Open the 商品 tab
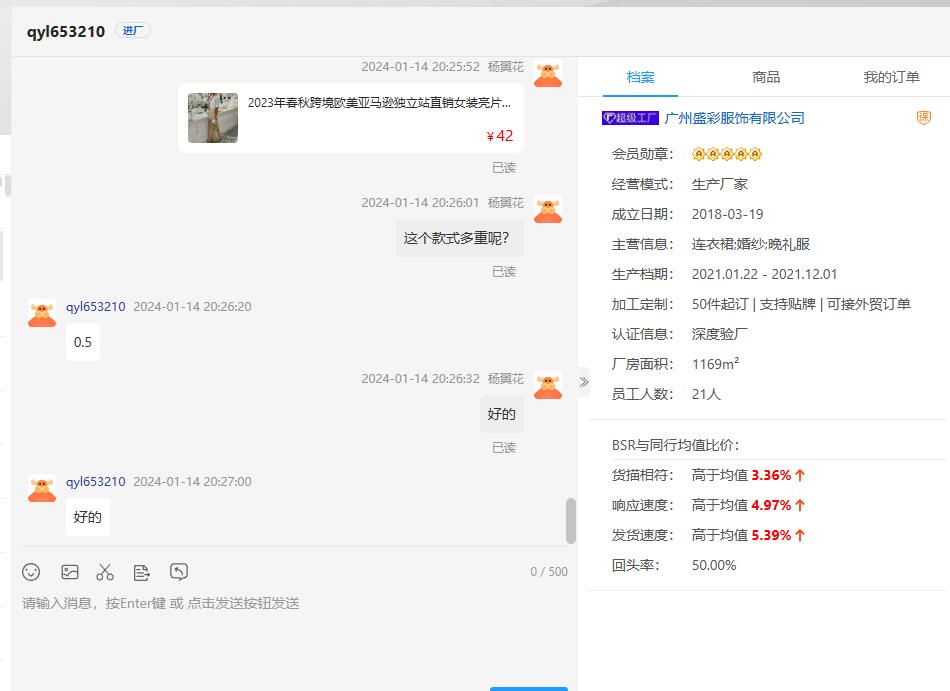950x691 pixels. (766, 77)
